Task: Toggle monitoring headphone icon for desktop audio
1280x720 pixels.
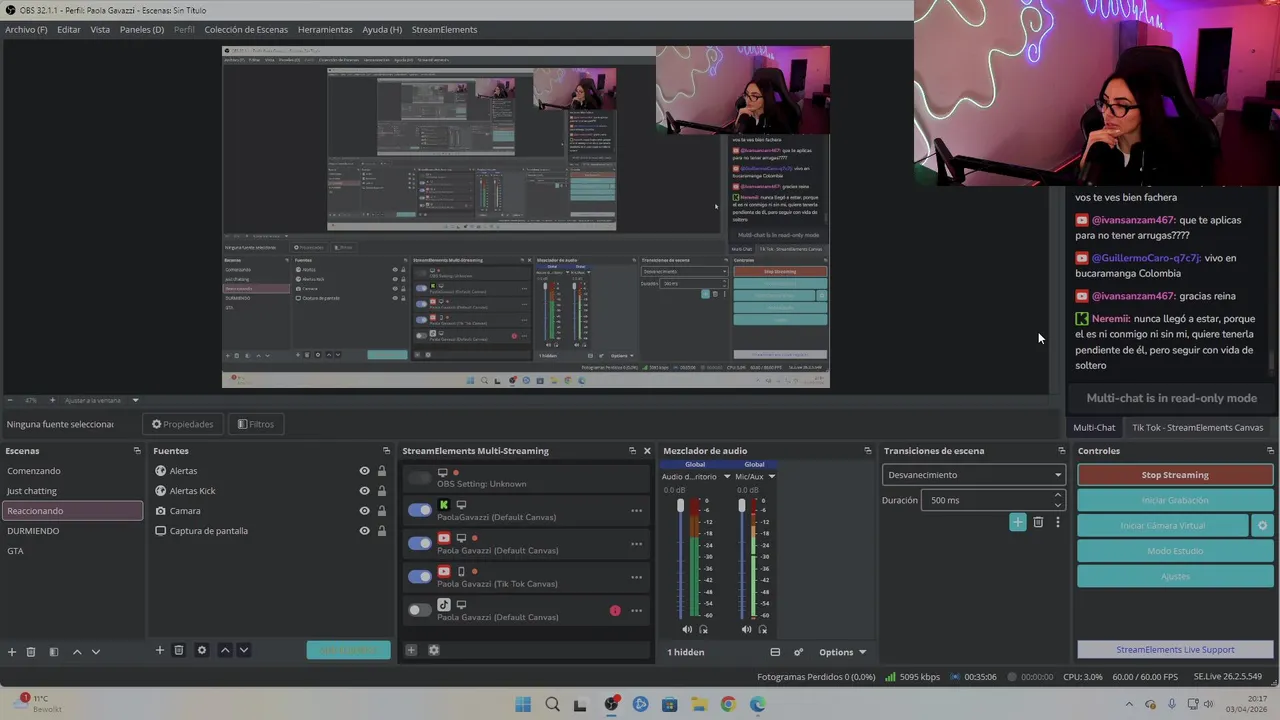Action: click(704, 629)
